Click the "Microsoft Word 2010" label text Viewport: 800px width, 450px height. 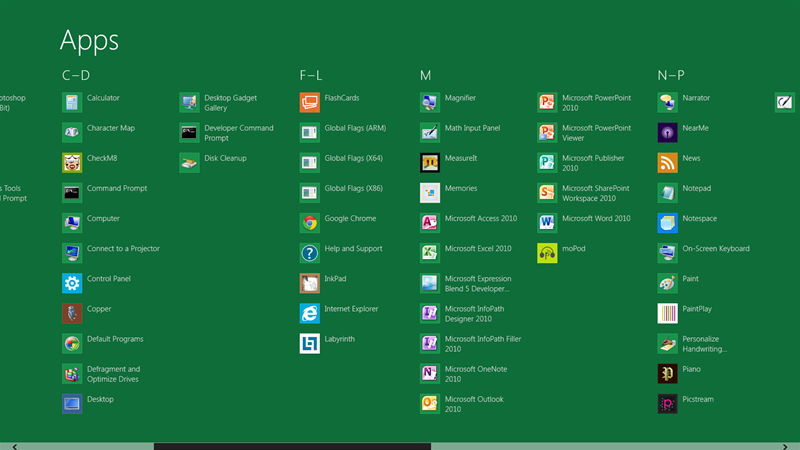[596, 218]
